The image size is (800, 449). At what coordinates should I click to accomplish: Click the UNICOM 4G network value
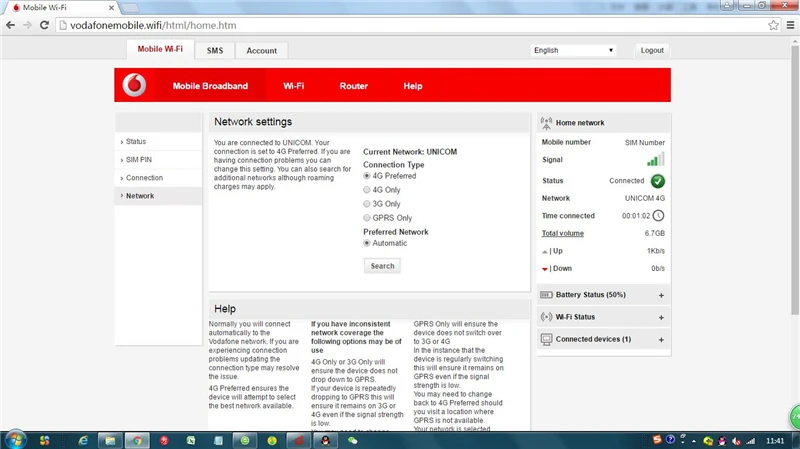tap(645, 198)
